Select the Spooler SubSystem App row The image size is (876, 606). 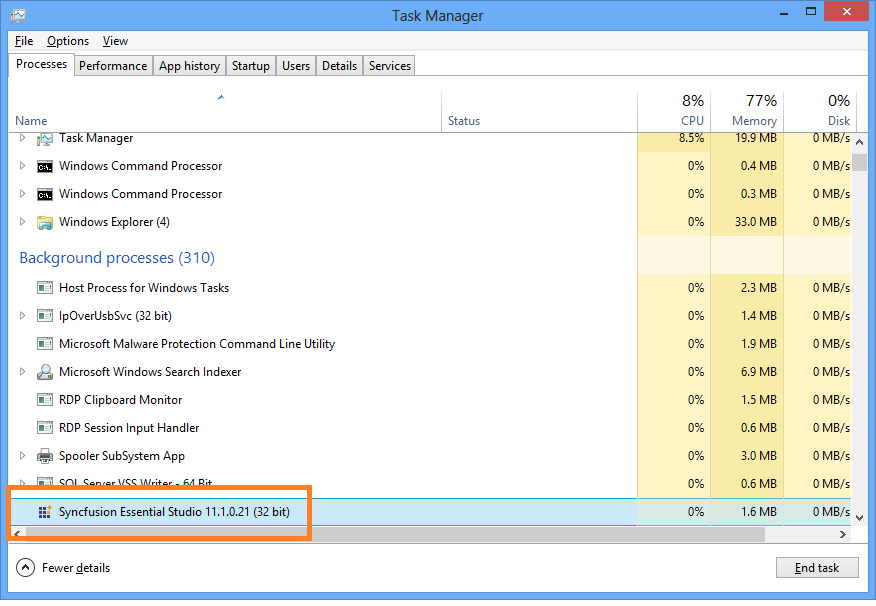click(x=430, y=455)
